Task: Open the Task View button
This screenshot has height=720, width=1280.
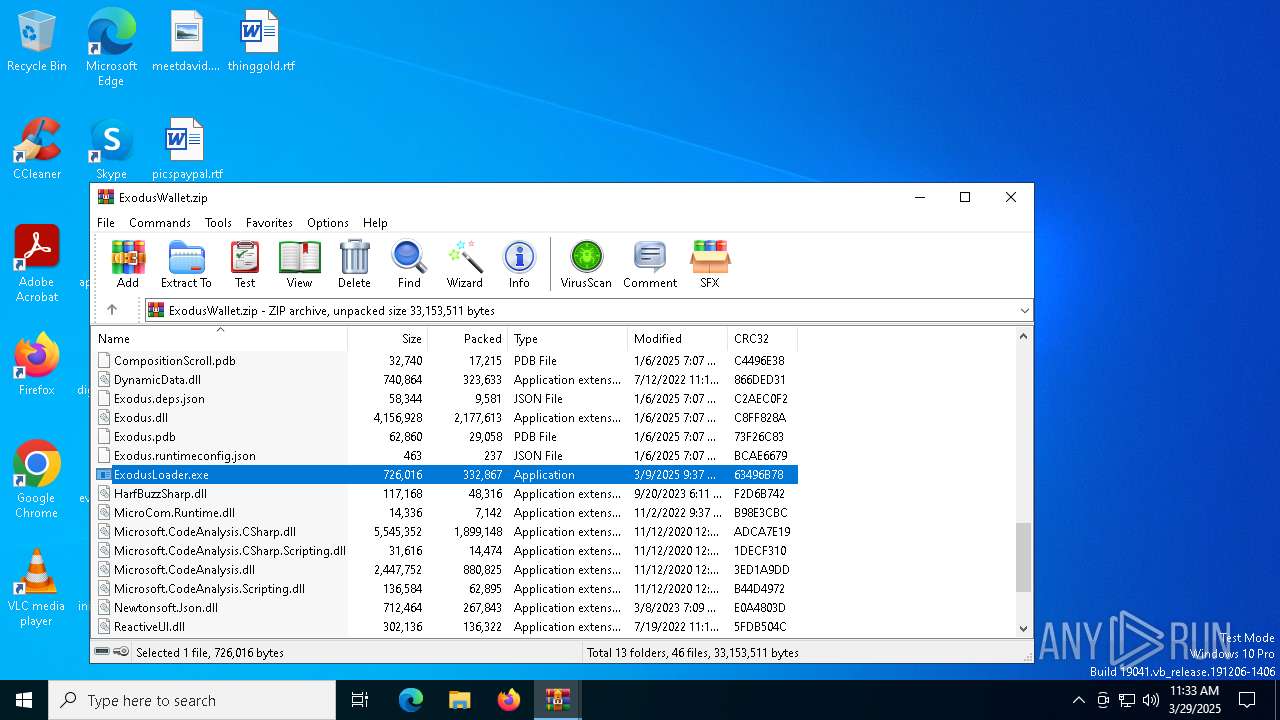Action: (360, 700)
